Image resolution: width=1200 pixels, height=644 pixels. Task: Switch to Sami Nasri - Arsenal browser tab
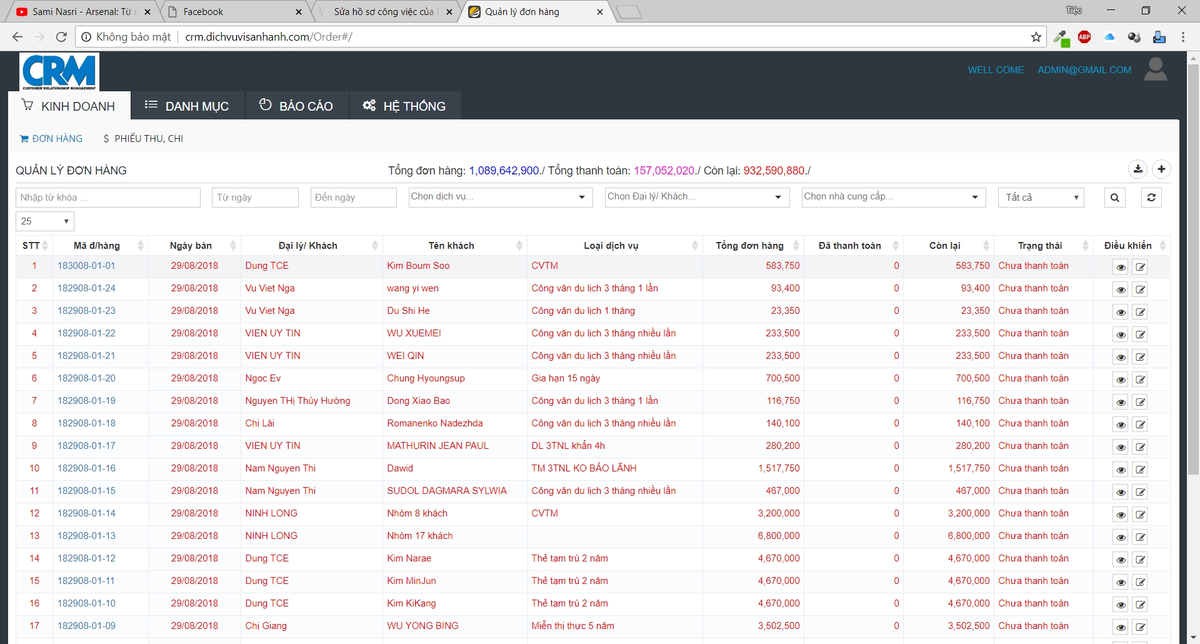[84, 12]
